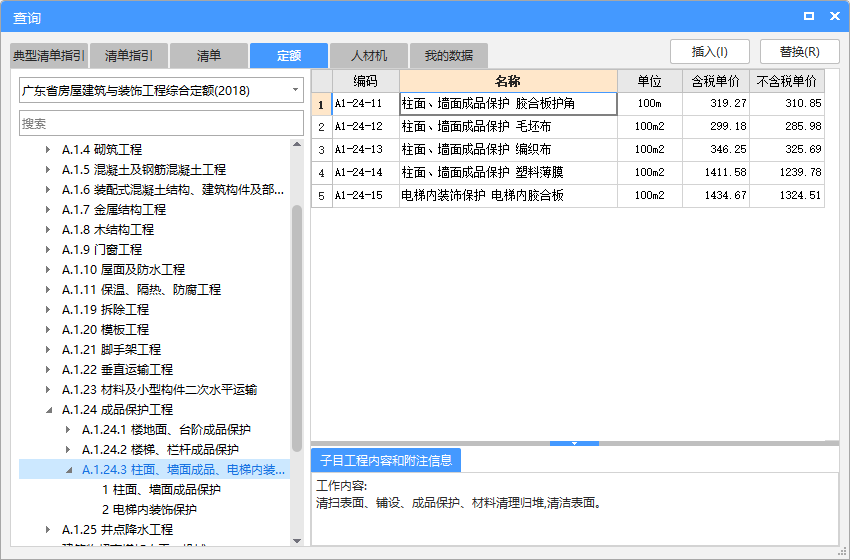
Task: Expand the A.1.5 混凝土及钢筋混凝土工程 arrow
Action: 48,170
